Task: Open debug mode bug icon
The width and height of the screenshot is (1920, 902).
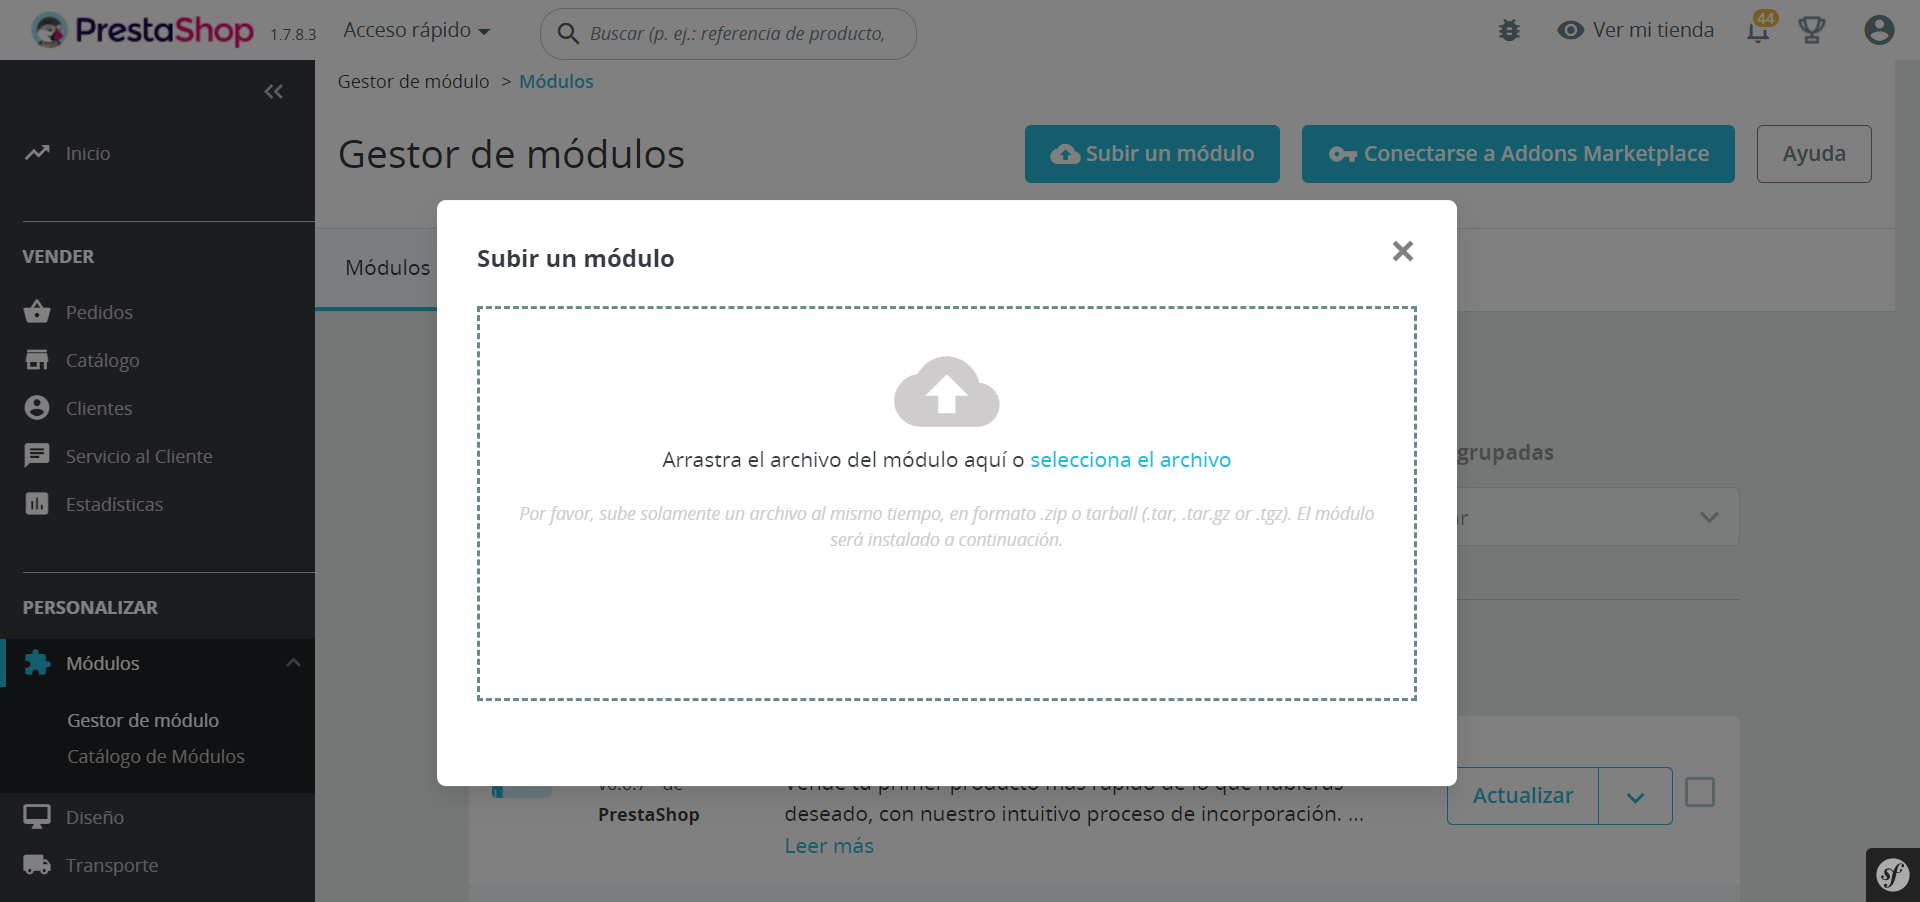Action: (1509, 30)
